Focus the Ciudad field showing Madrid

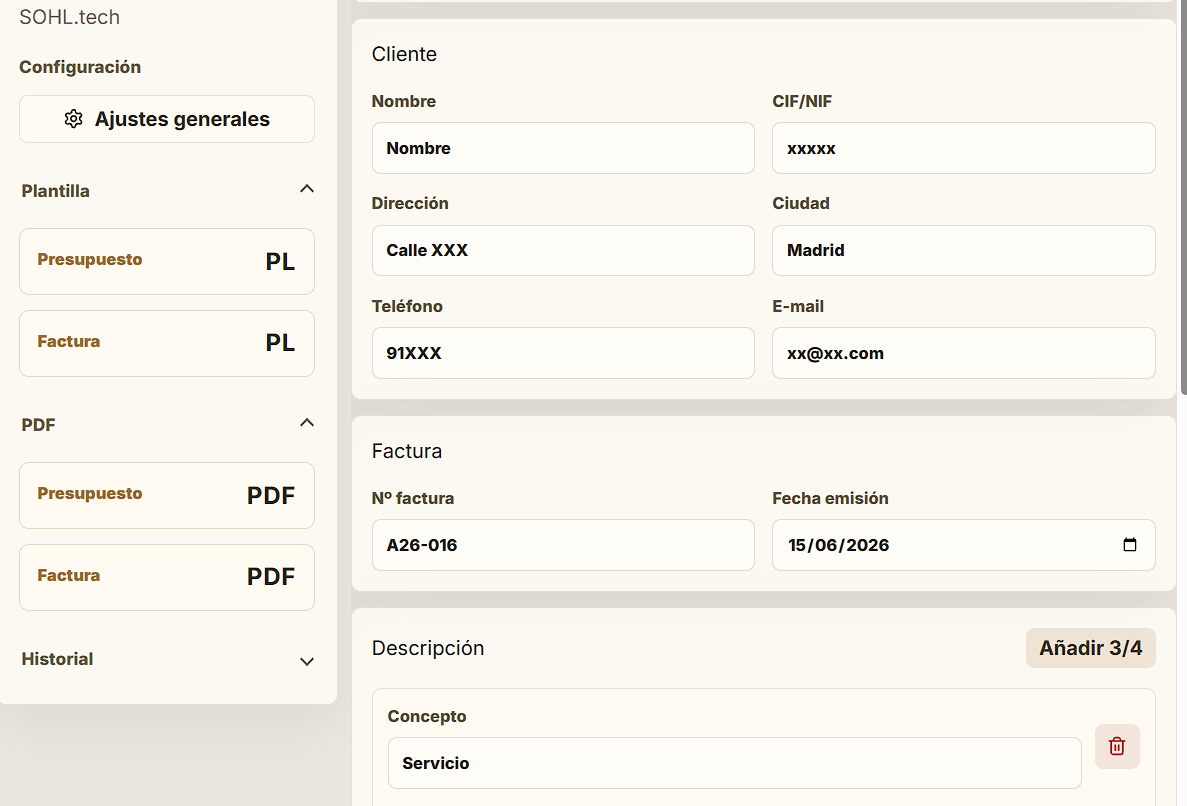coord(964,251)
